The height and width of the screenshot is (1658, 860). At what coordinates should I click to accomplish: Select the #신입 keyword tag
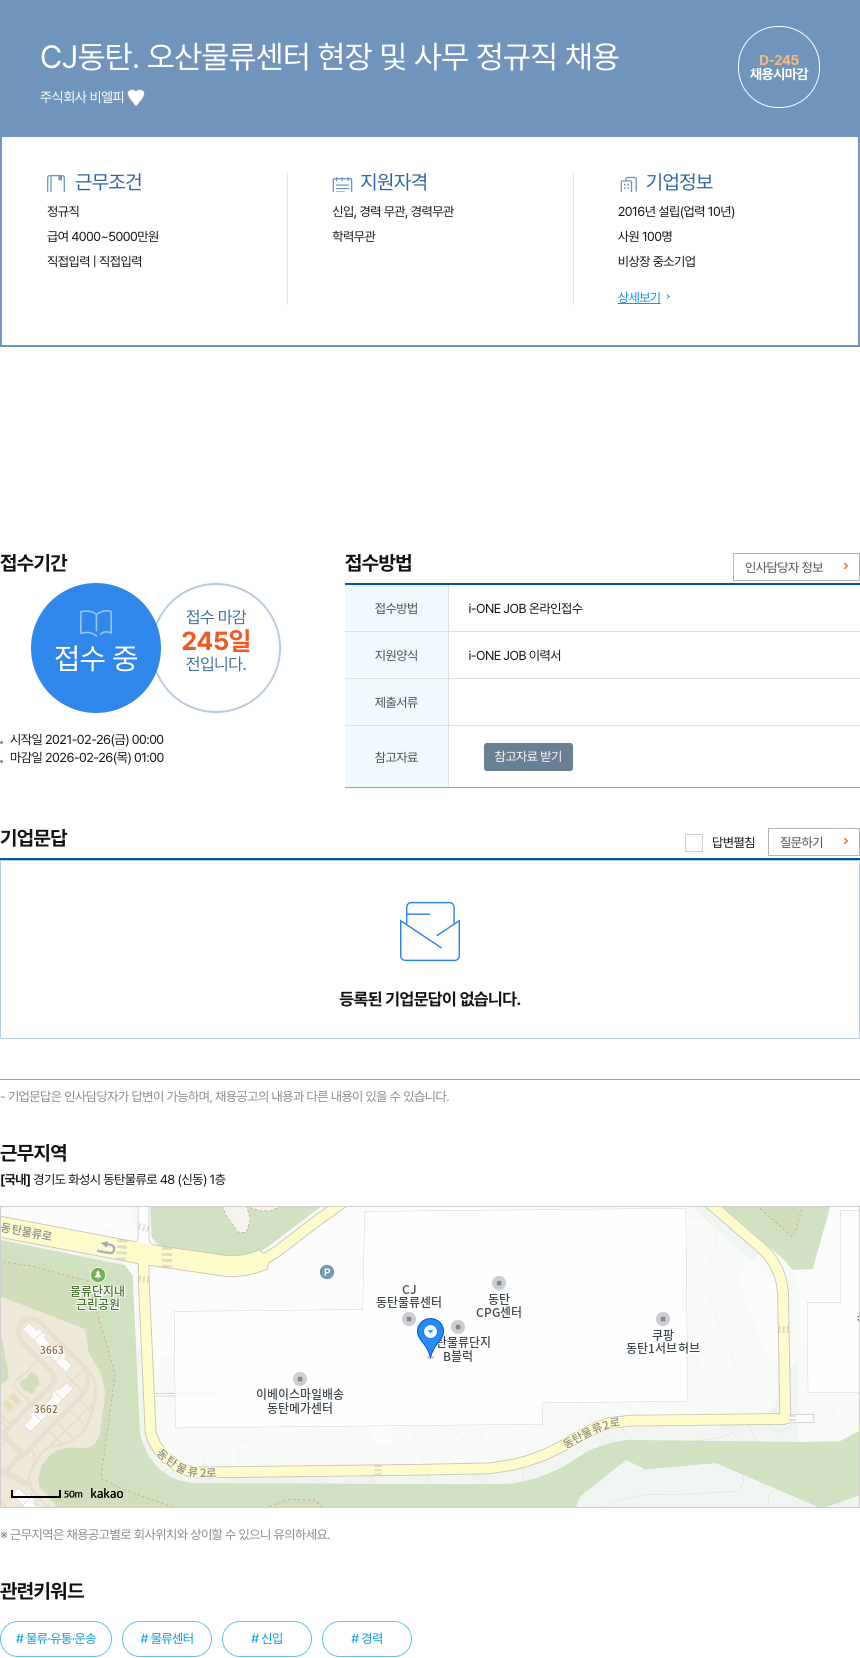[x=267, y=1638]
